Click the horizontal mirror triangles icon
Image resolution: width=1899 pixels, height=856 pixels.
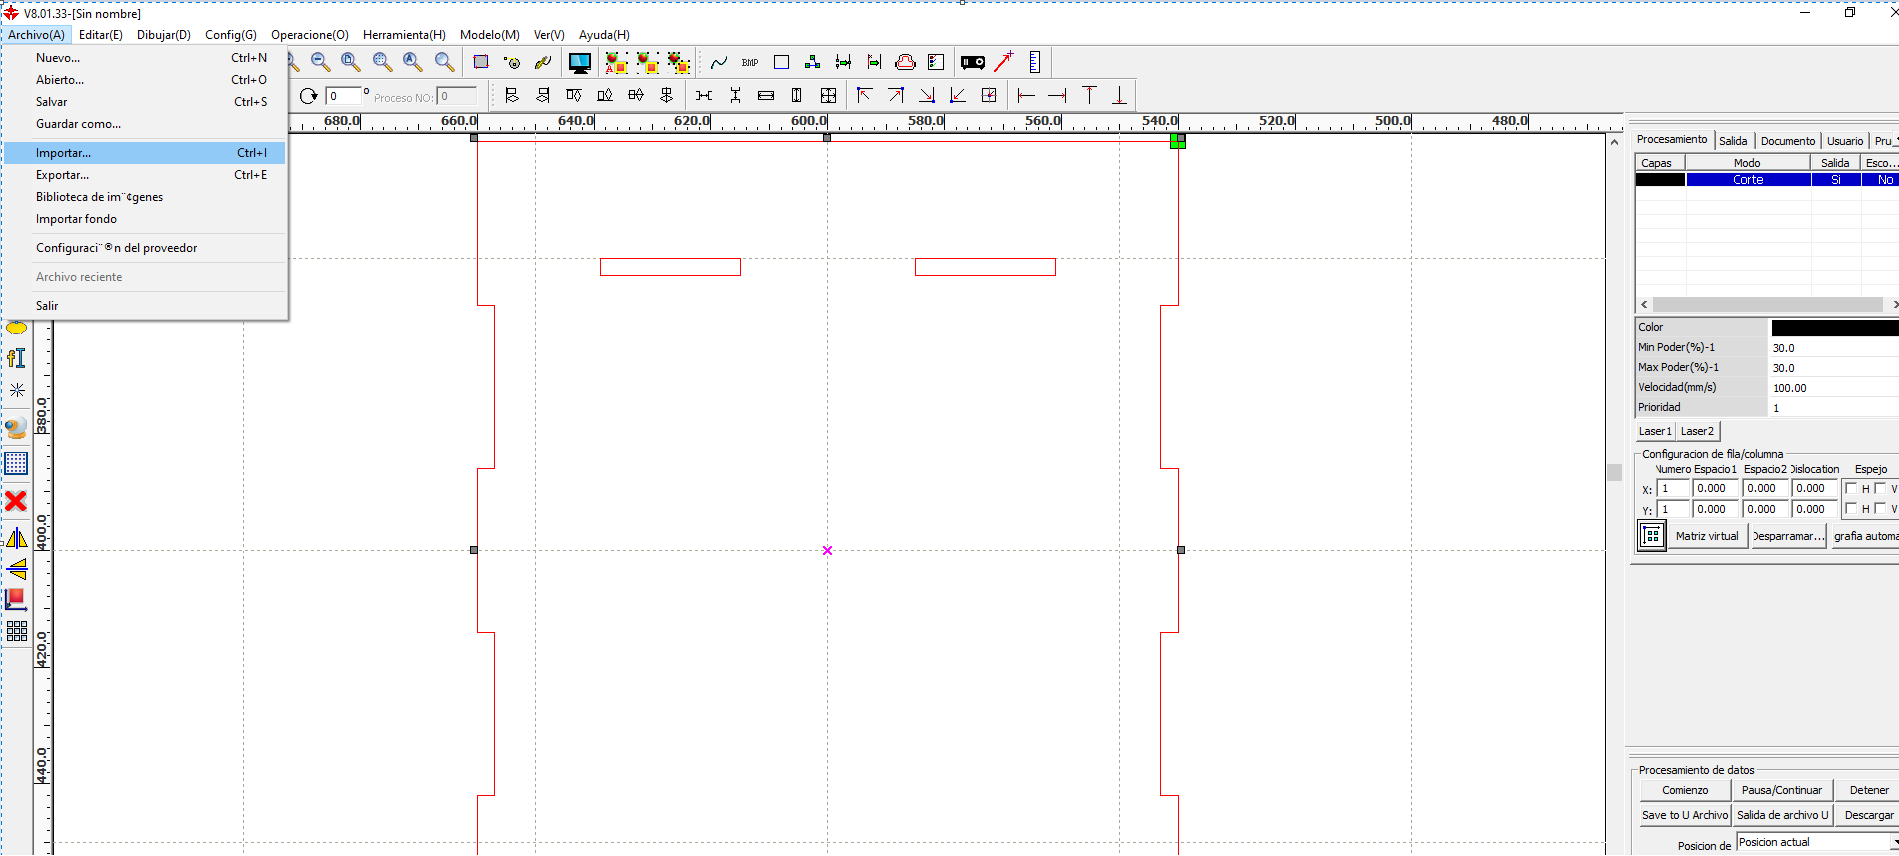pyautogui.click(x=16, y=539)
